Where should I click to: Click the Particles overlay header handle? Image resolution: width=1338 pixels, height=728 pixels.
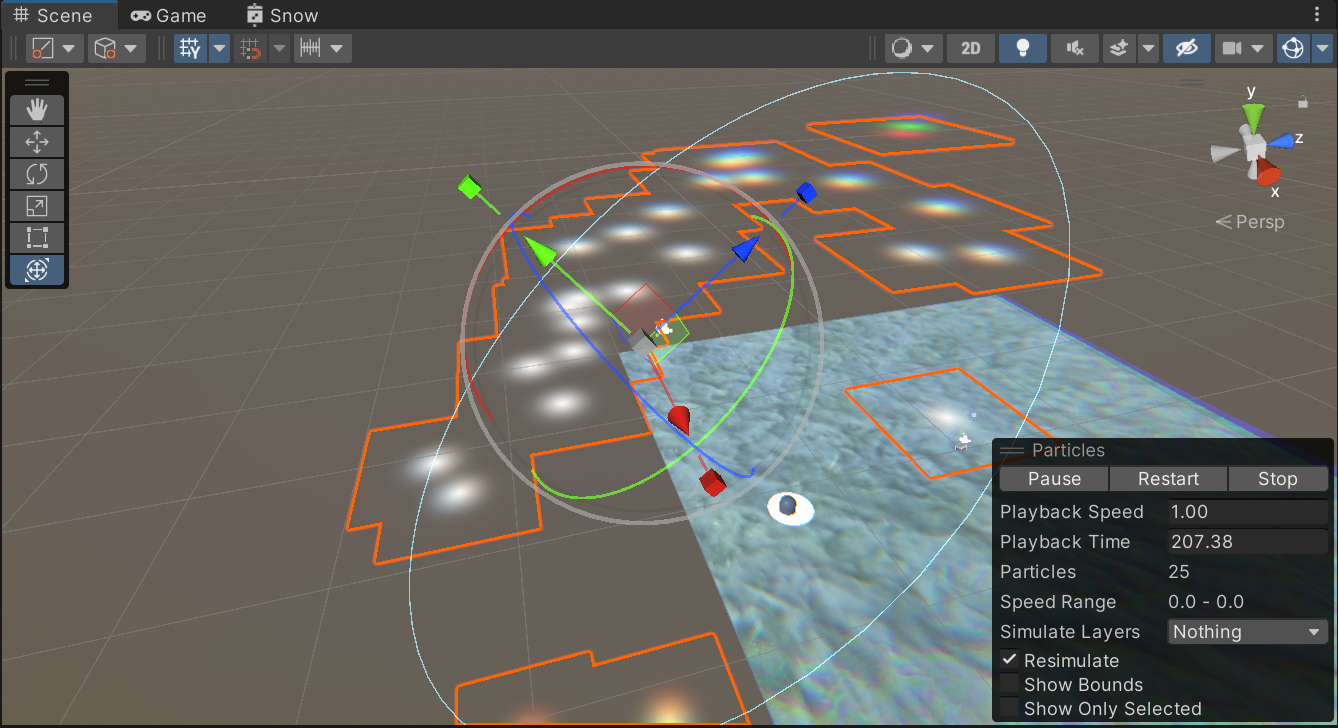[1013, 451]
